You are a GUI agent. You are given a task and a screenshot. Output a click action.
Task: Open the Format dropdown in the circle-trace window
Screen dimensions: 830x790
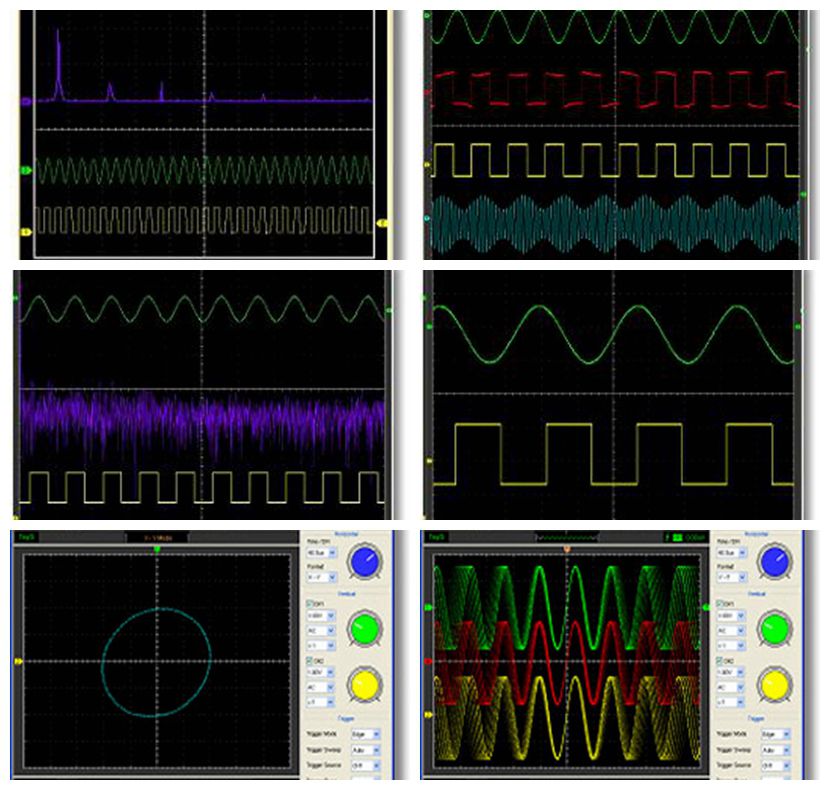(x=322, y=577)
